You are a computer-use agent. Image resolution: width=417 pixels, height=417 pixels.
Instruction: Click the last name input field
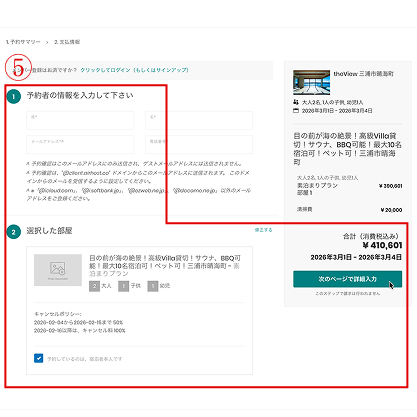click(x=80, y=120)
